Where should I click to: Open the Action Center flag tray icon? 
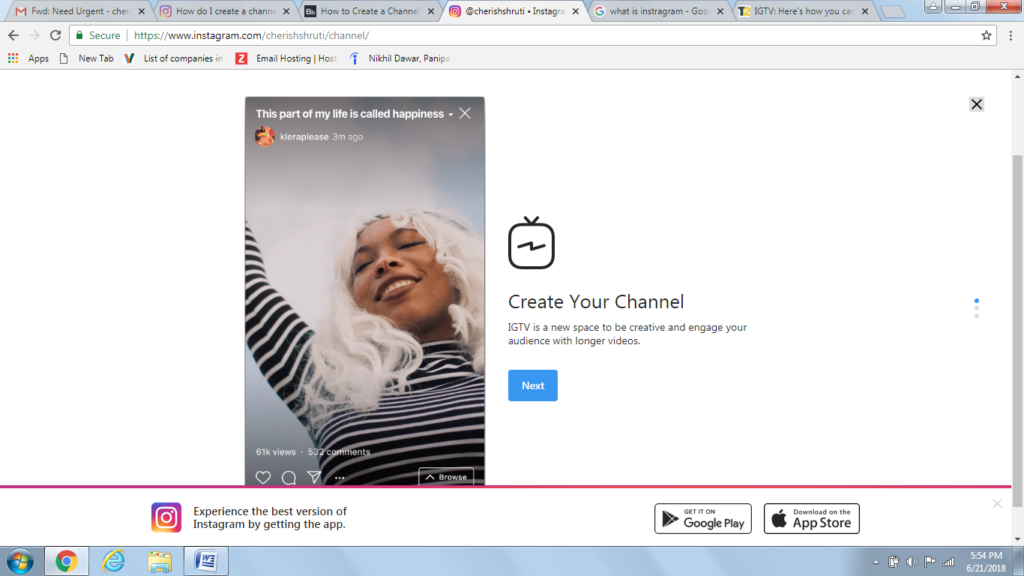coord(930,562)
